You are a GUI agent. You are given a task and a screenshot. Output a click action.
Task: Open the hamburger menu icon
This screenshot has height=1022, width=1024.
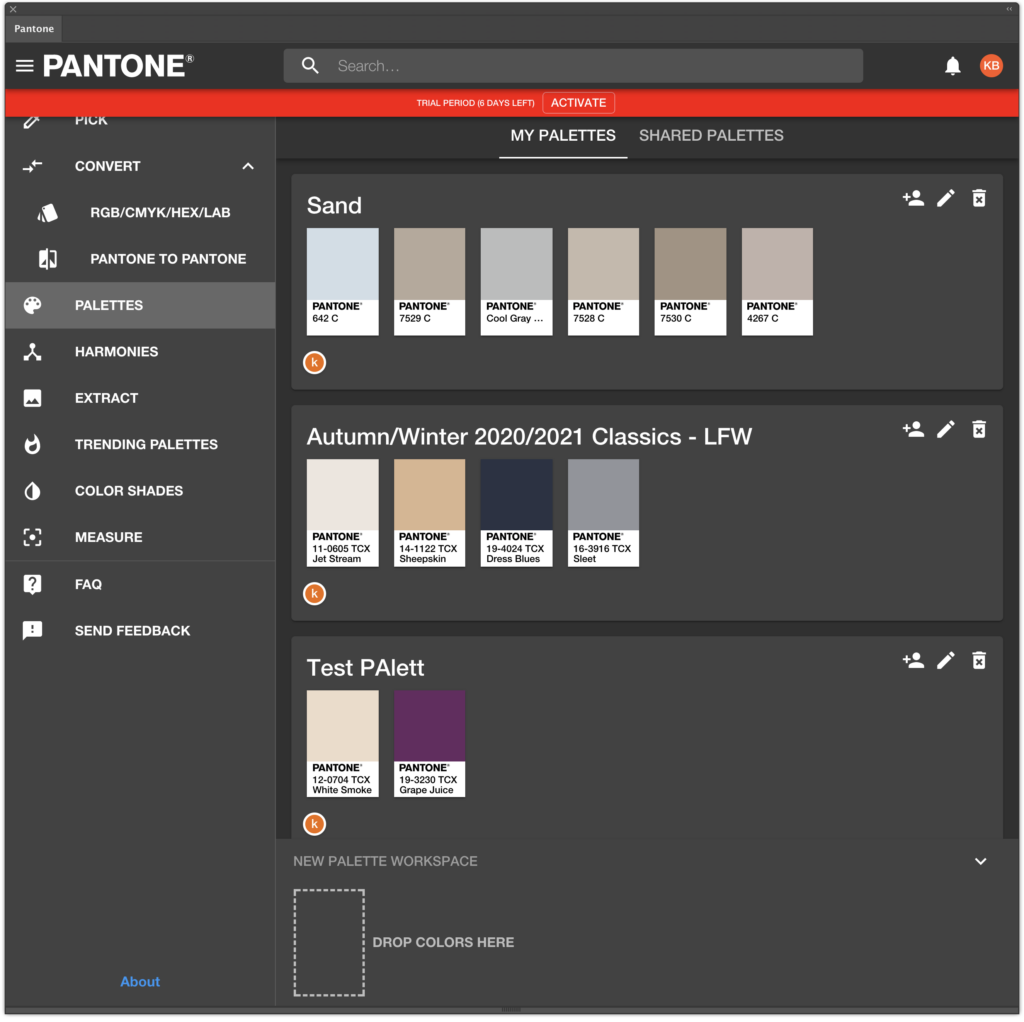[x=25, y=66]
